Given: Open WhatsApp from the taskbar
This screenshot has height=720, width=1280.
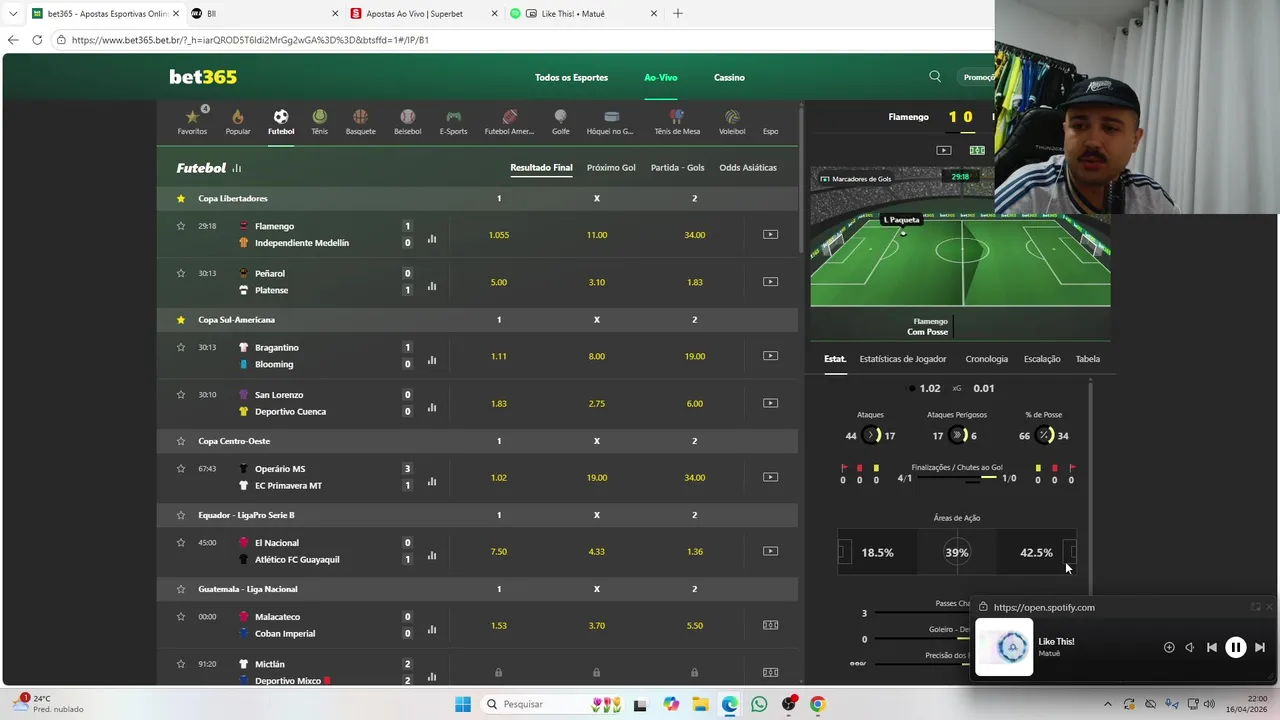Looking at the screenshot, I should 759,704.
